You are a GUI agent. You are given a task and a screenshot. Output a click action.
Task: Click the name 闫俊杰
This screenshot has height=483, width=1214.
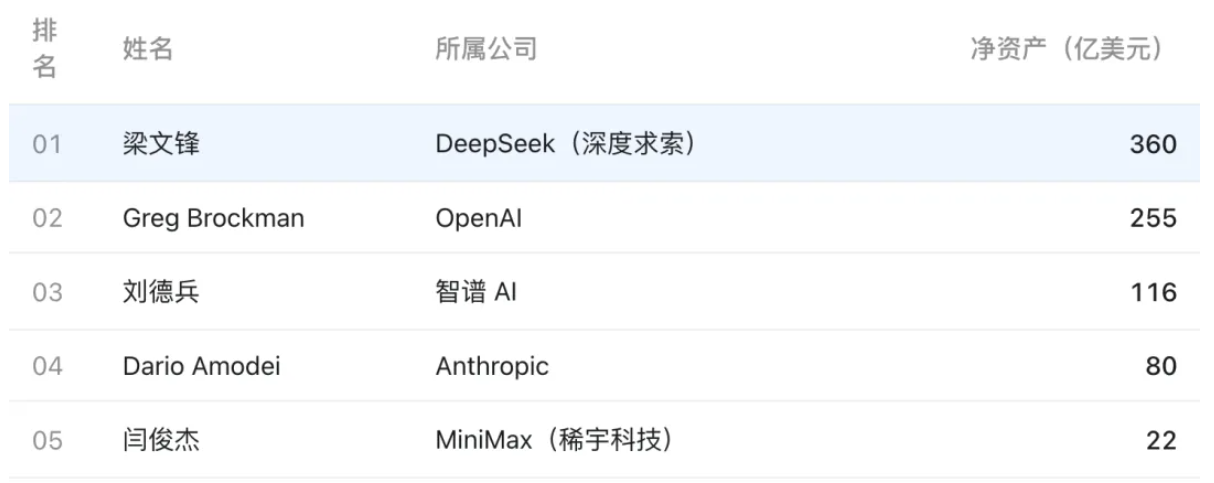(161, 440)
